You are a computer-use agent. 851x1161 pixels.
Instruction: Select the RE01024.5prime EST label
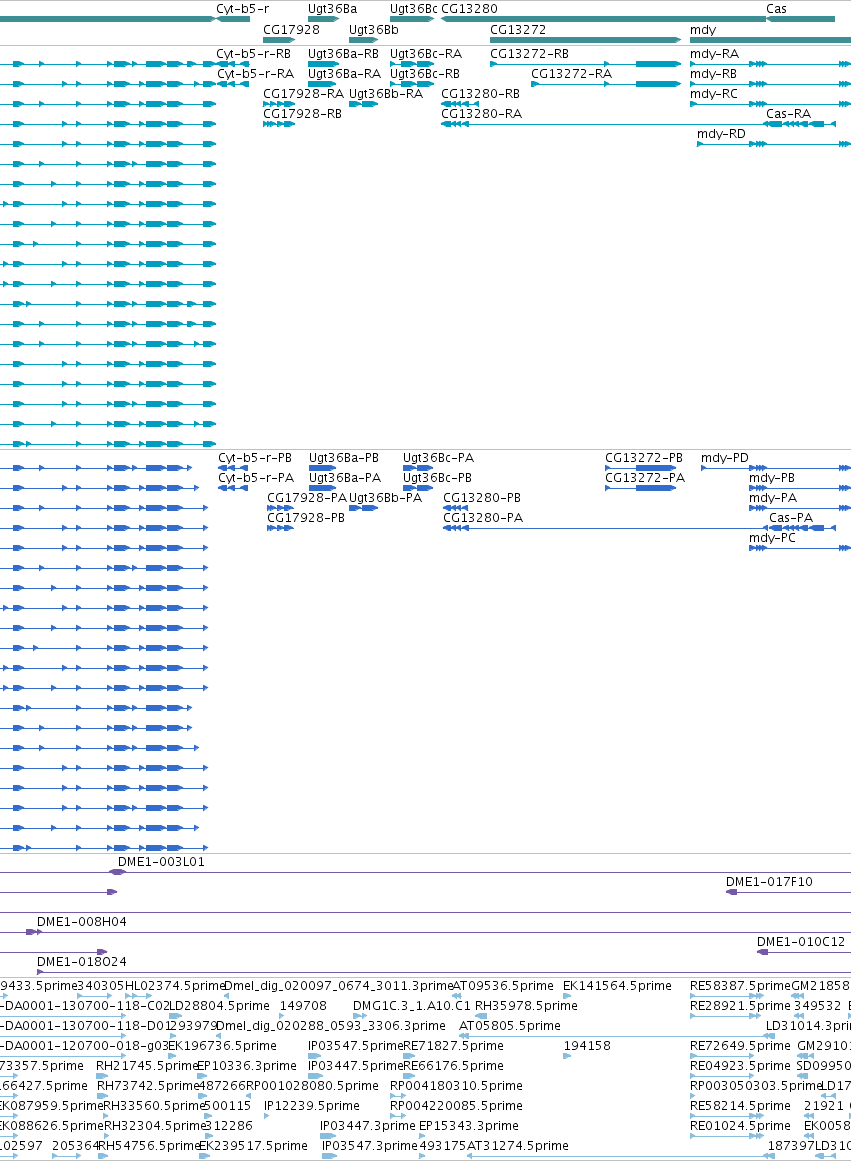[741, 1126]
